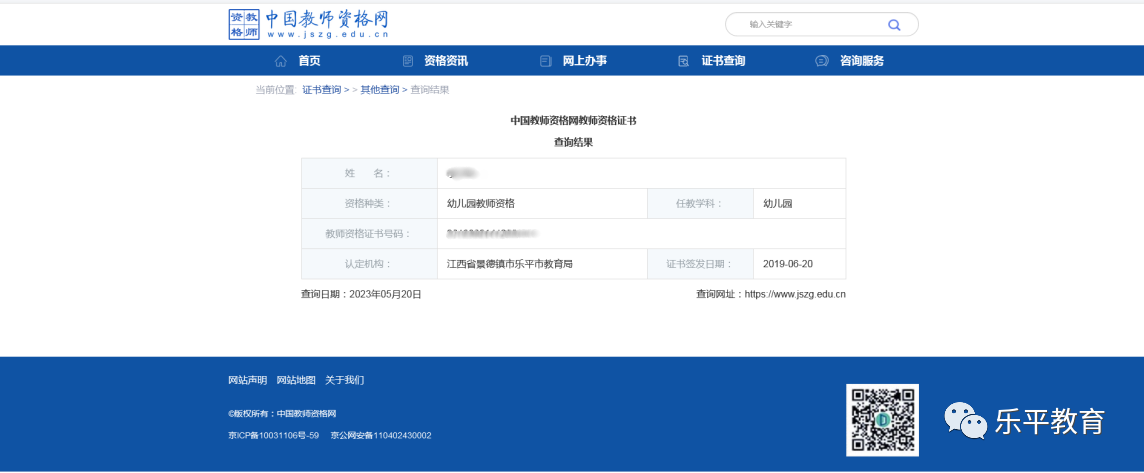Click the icon beside 资格资讯

point(408,61)
